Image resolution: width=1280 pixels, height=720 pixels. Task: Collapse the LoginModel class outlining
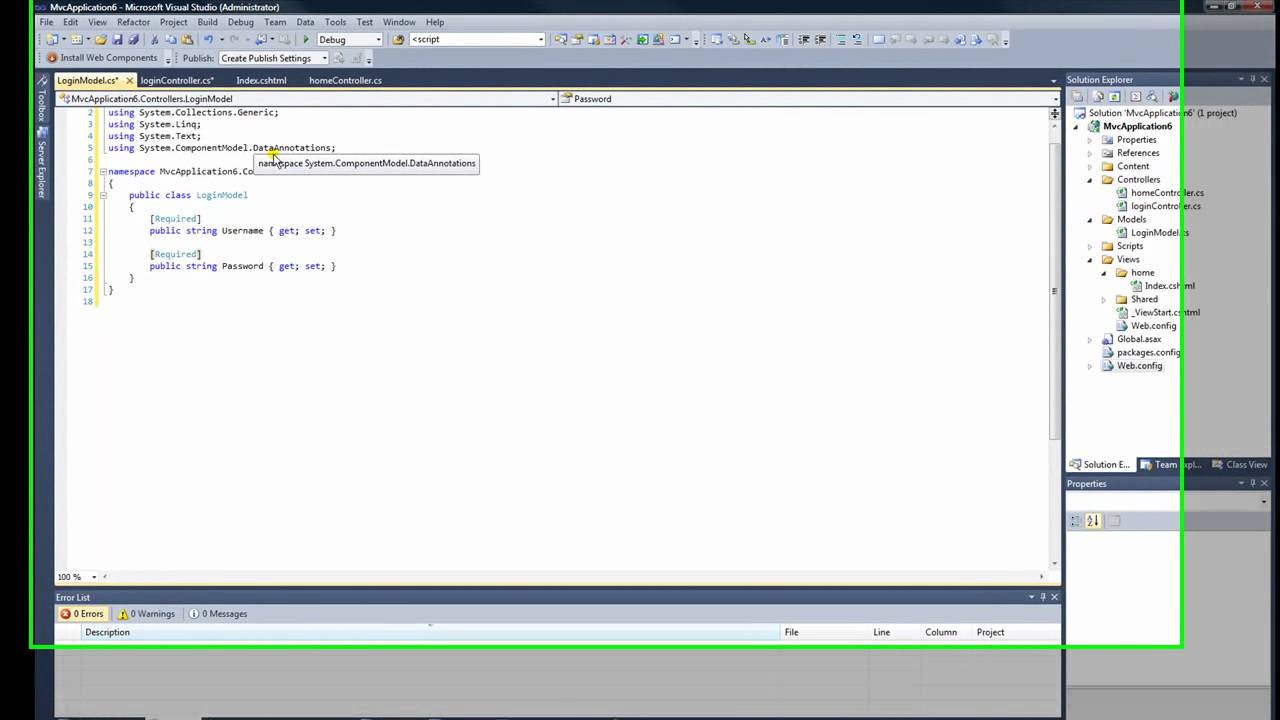pos(102,195)
